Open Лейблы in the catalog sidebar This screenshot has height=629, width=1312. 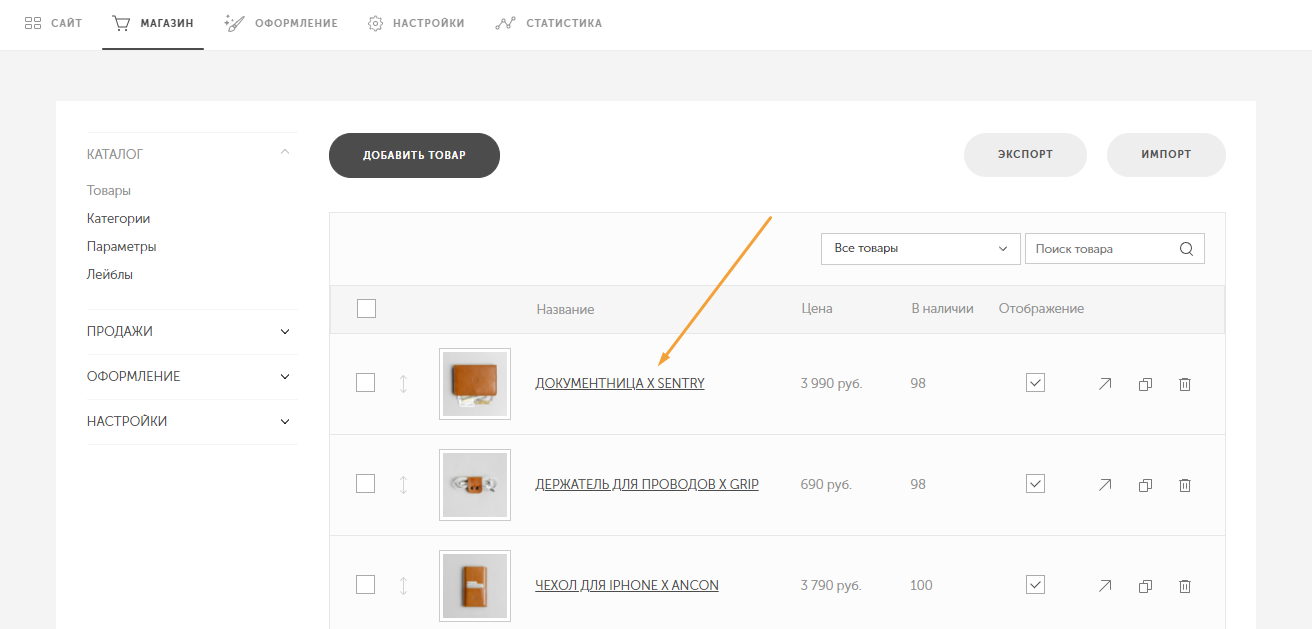[110, 274]
